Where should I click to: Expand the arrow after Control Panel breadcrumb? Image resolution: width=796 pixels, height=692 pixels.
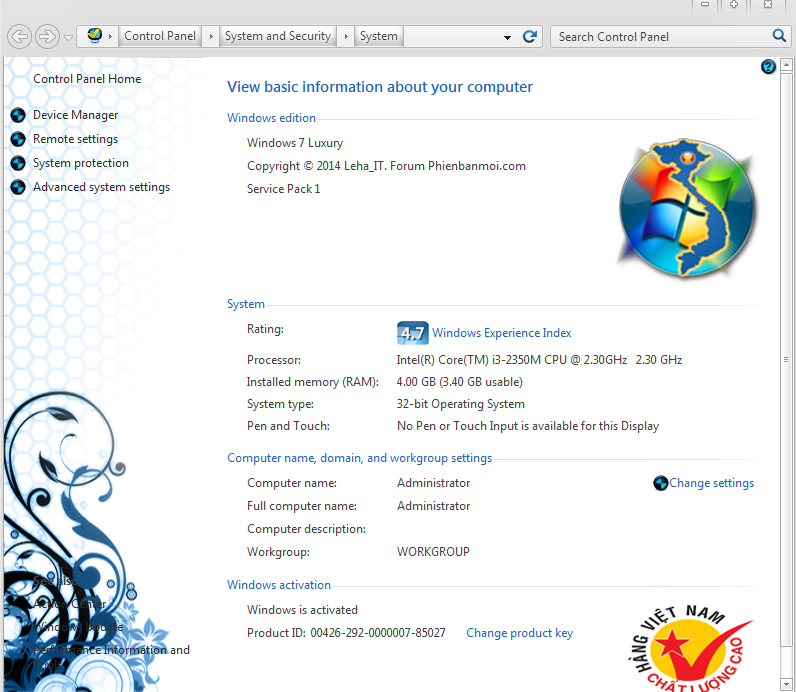211,37
